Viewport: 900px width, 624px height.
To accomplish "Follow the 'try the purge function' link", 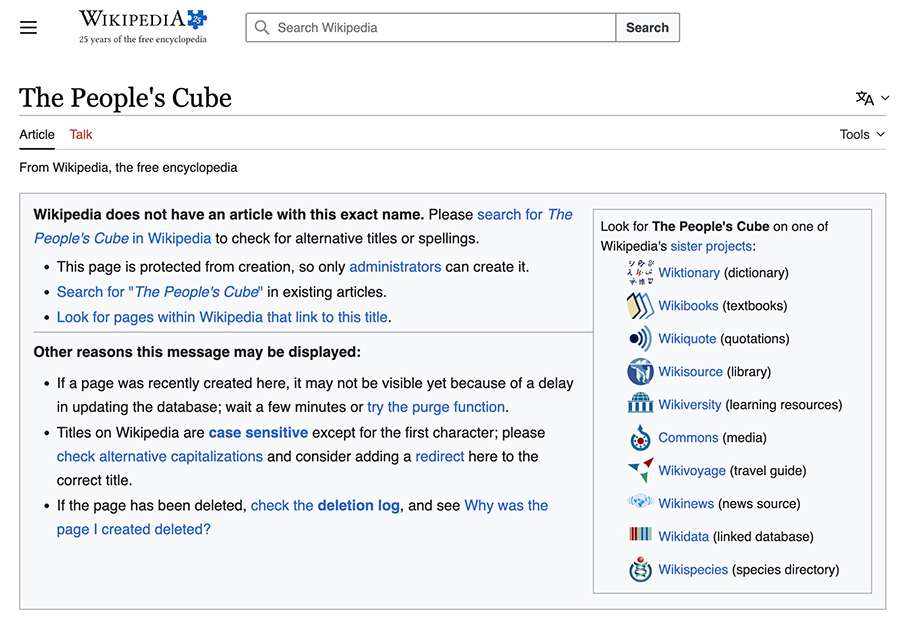I will click(x=436, y=406).
